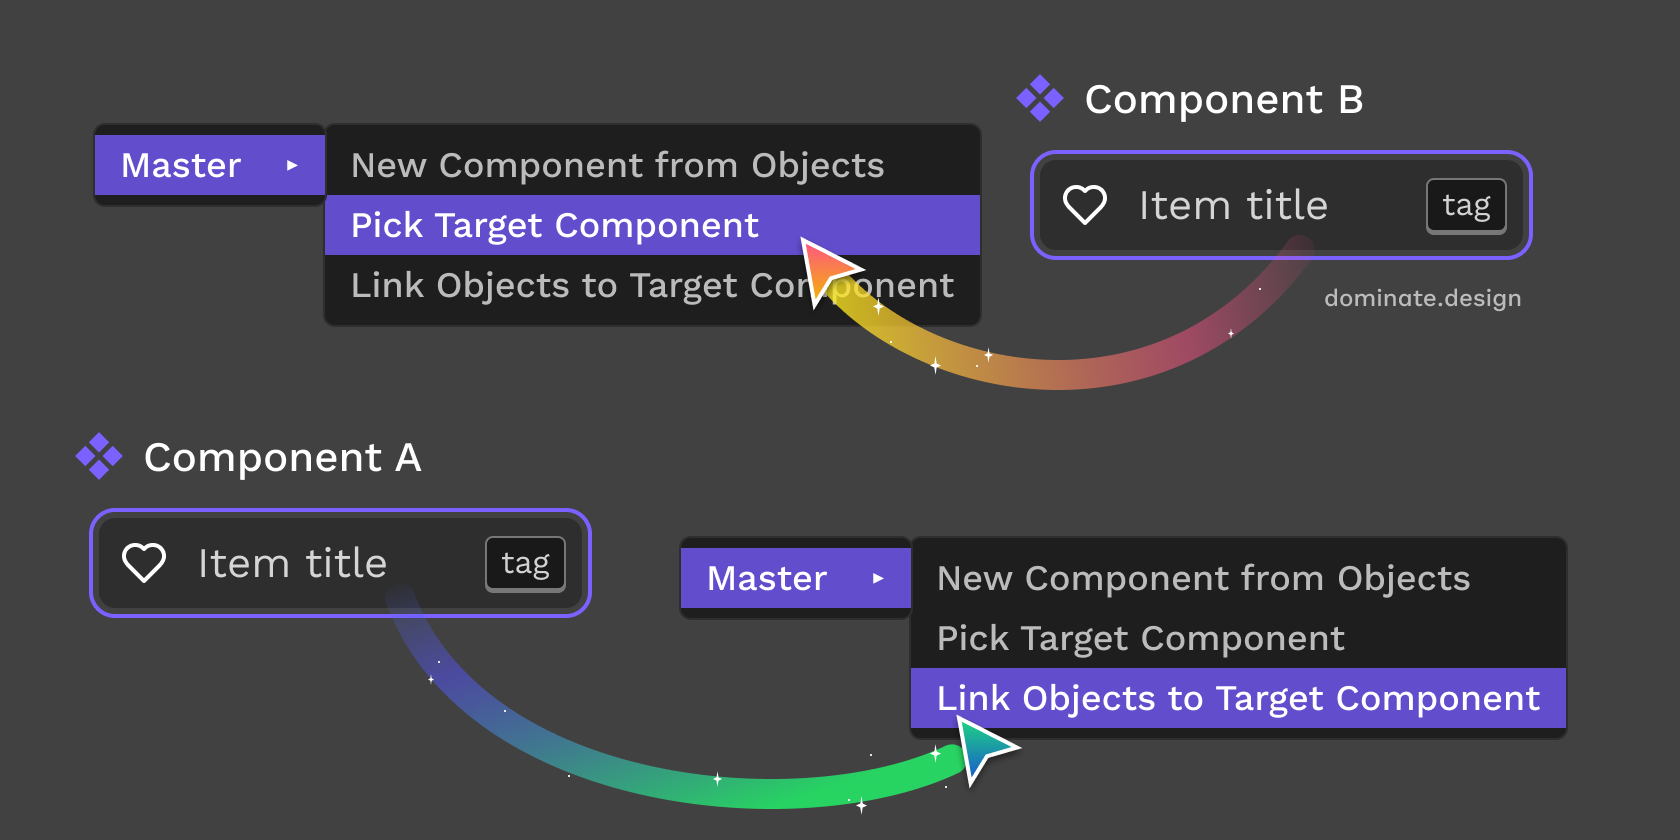Open the dominate.design link
This screenshot has width=1680, height=840.
click(x=1422, y=298)
